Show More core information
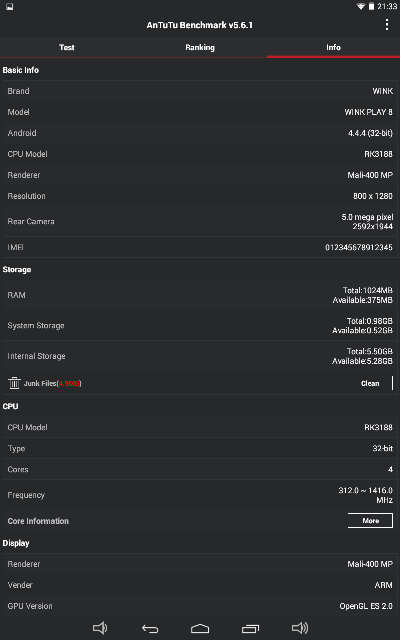 point(371,521)
